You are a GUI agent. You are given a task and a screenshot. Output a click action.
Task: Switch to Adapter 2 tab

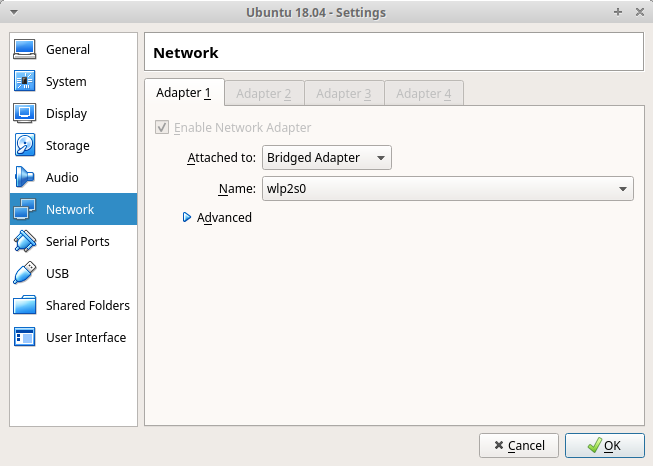tap(264, 93)
